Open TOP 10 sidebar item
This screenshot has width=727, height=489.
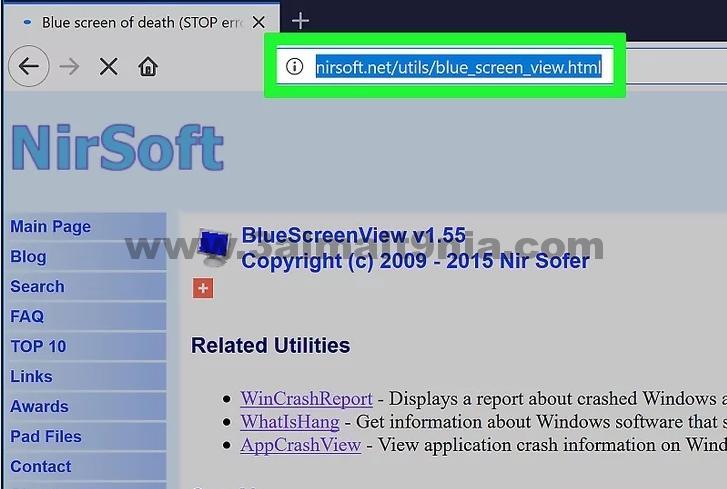[38, 346]
